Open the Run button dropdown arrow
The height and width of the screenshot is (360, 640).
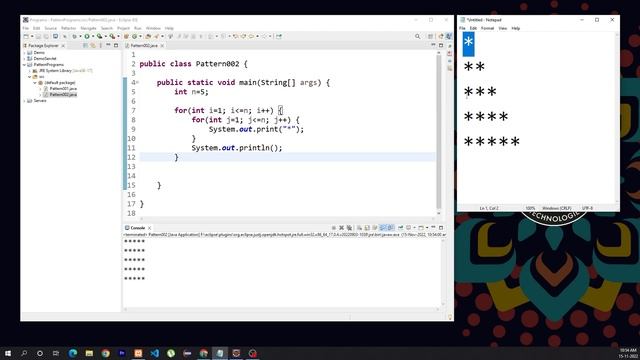pyautogui.click(x=93, y=36)
